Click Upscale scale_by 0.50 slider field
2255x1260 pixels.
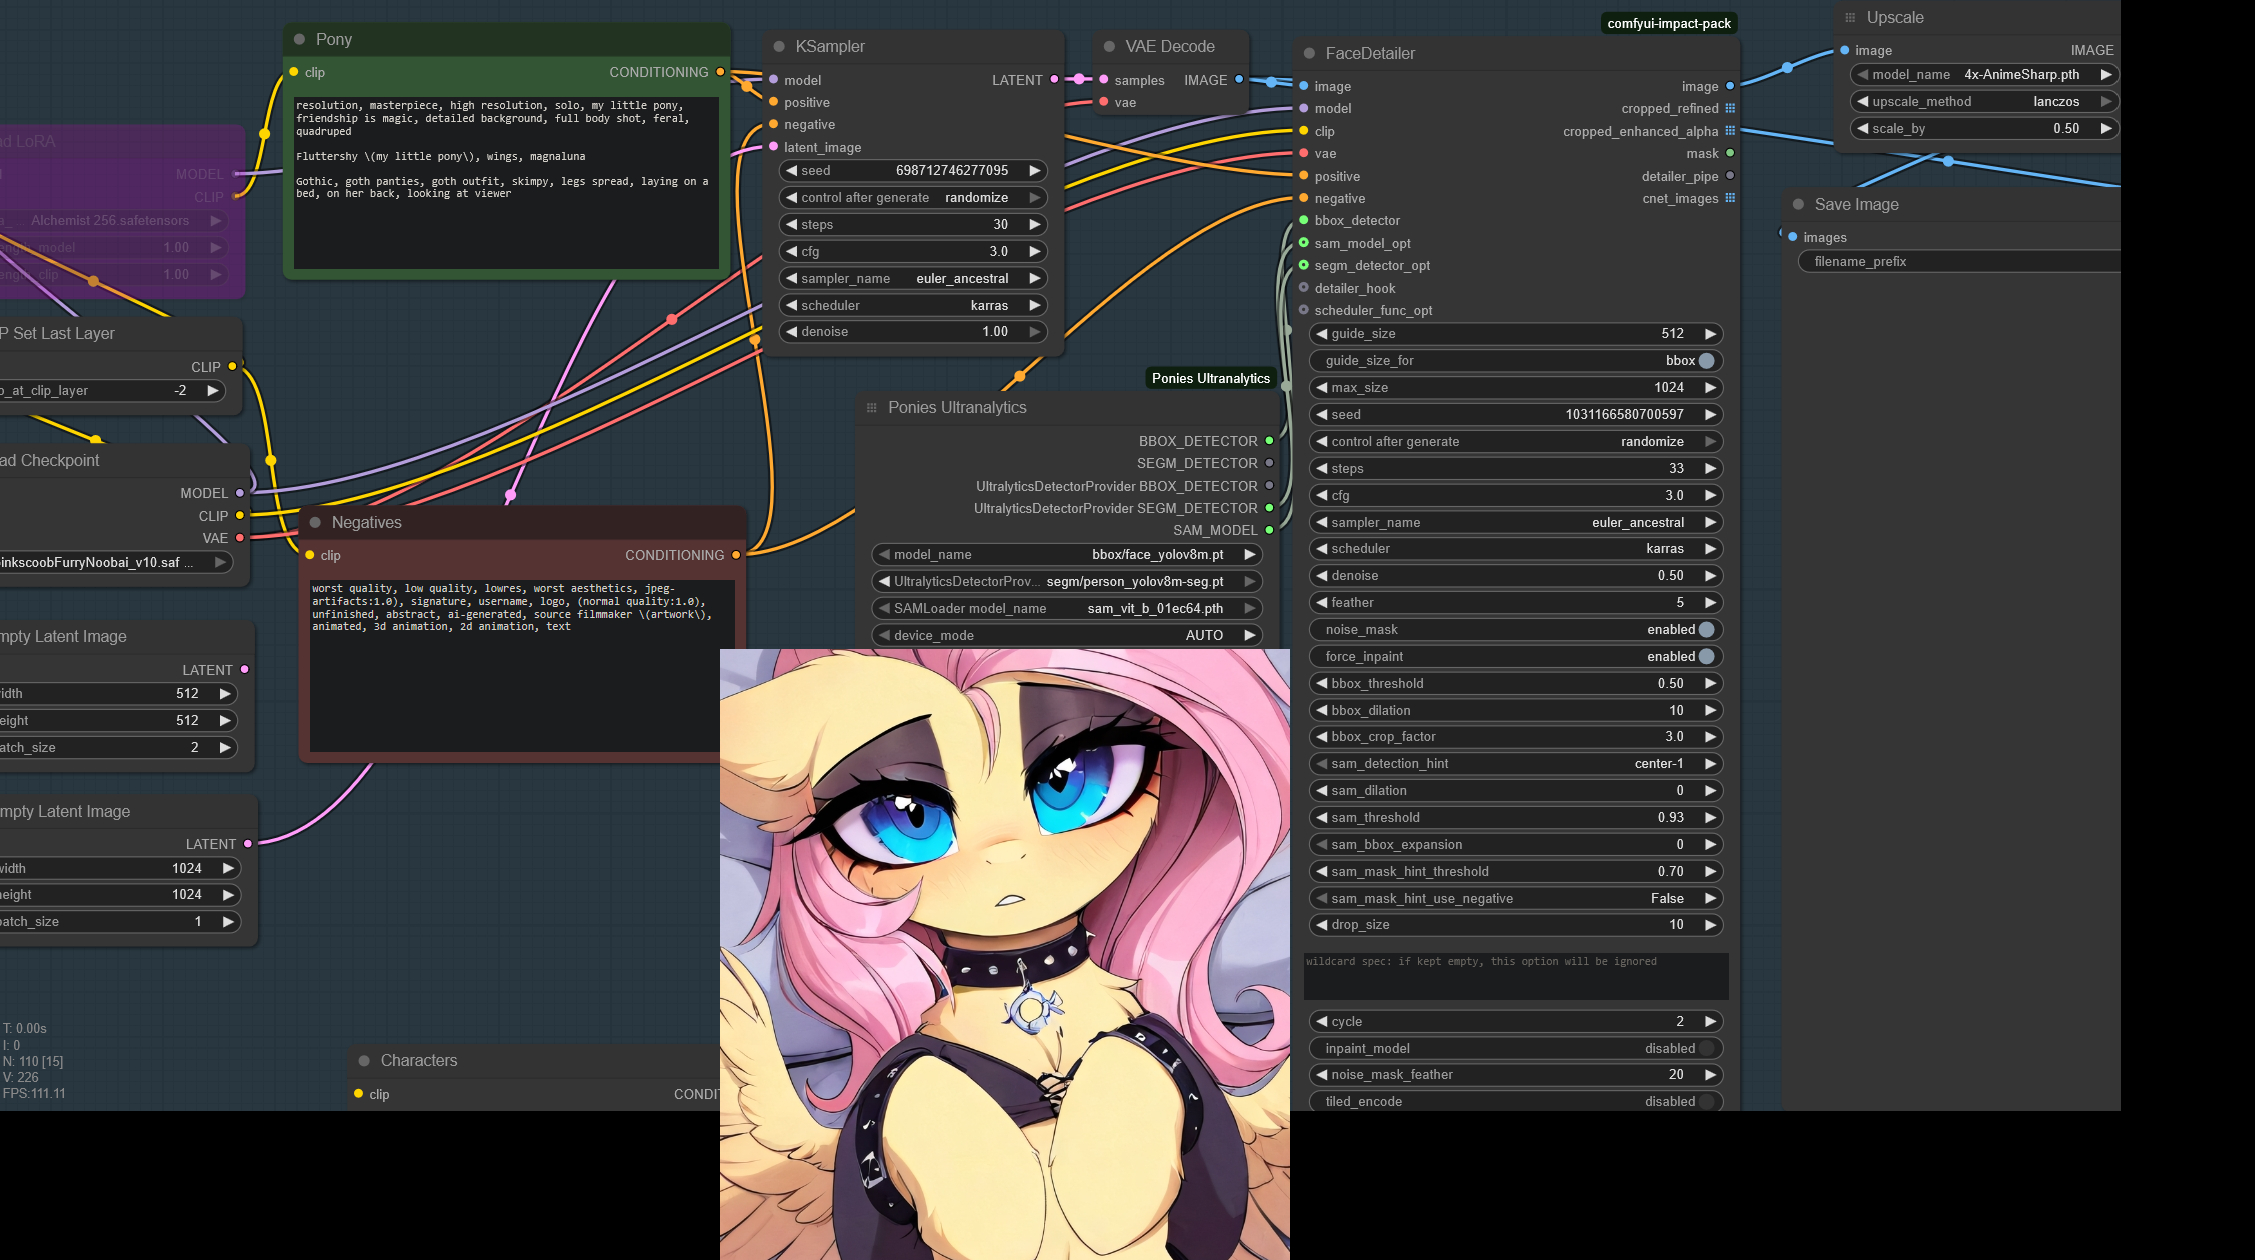pos(1984,129)
